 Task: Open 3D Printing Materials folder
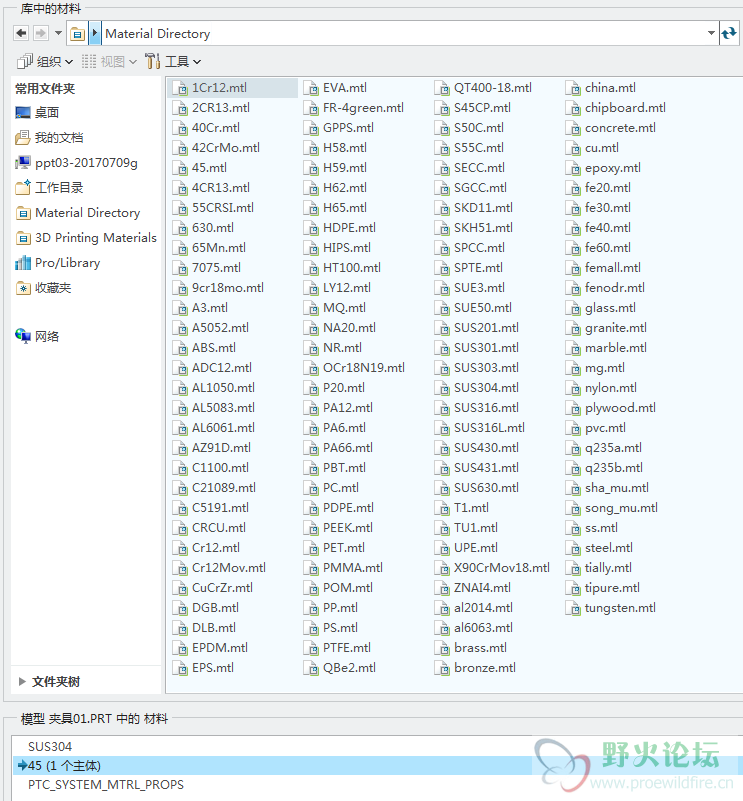point(86,238)
